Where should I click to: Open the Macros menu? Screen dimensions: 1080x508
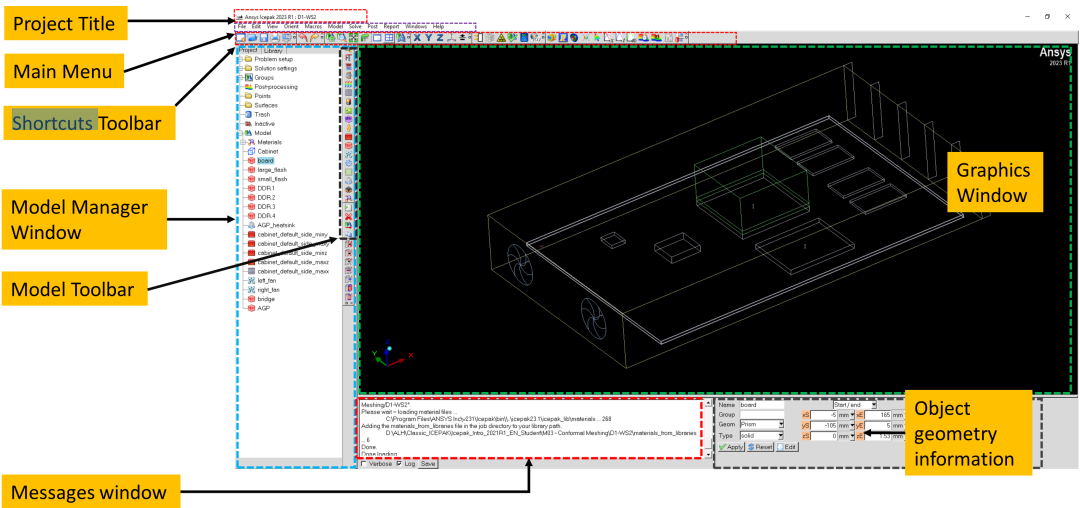pyautogui.click(x=313, y=26)
